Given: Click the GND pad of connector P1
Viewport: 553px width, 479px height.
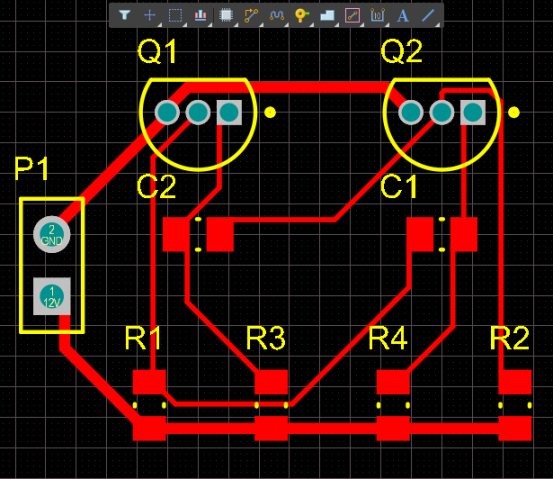Looking at the screenshot, I should point(51,234).
